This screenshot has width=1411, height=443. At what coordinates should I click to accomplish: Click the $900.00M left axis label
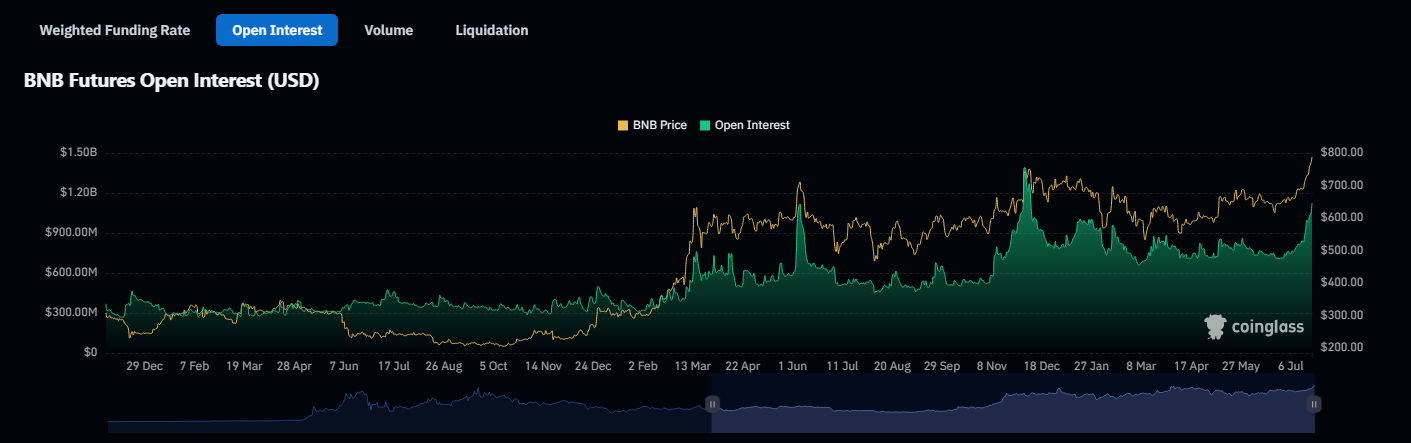pos(70,232)
